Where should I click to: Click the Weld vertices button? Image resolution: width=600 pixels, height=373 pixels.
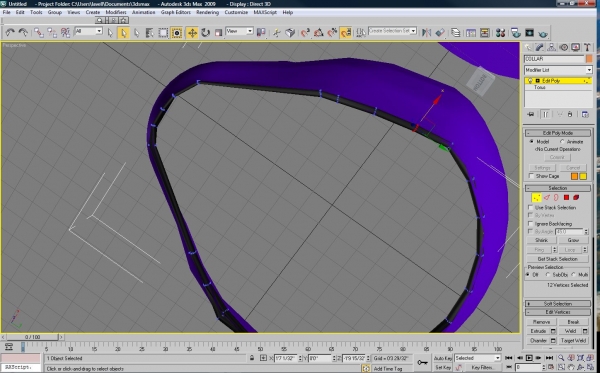click(570, 331)
